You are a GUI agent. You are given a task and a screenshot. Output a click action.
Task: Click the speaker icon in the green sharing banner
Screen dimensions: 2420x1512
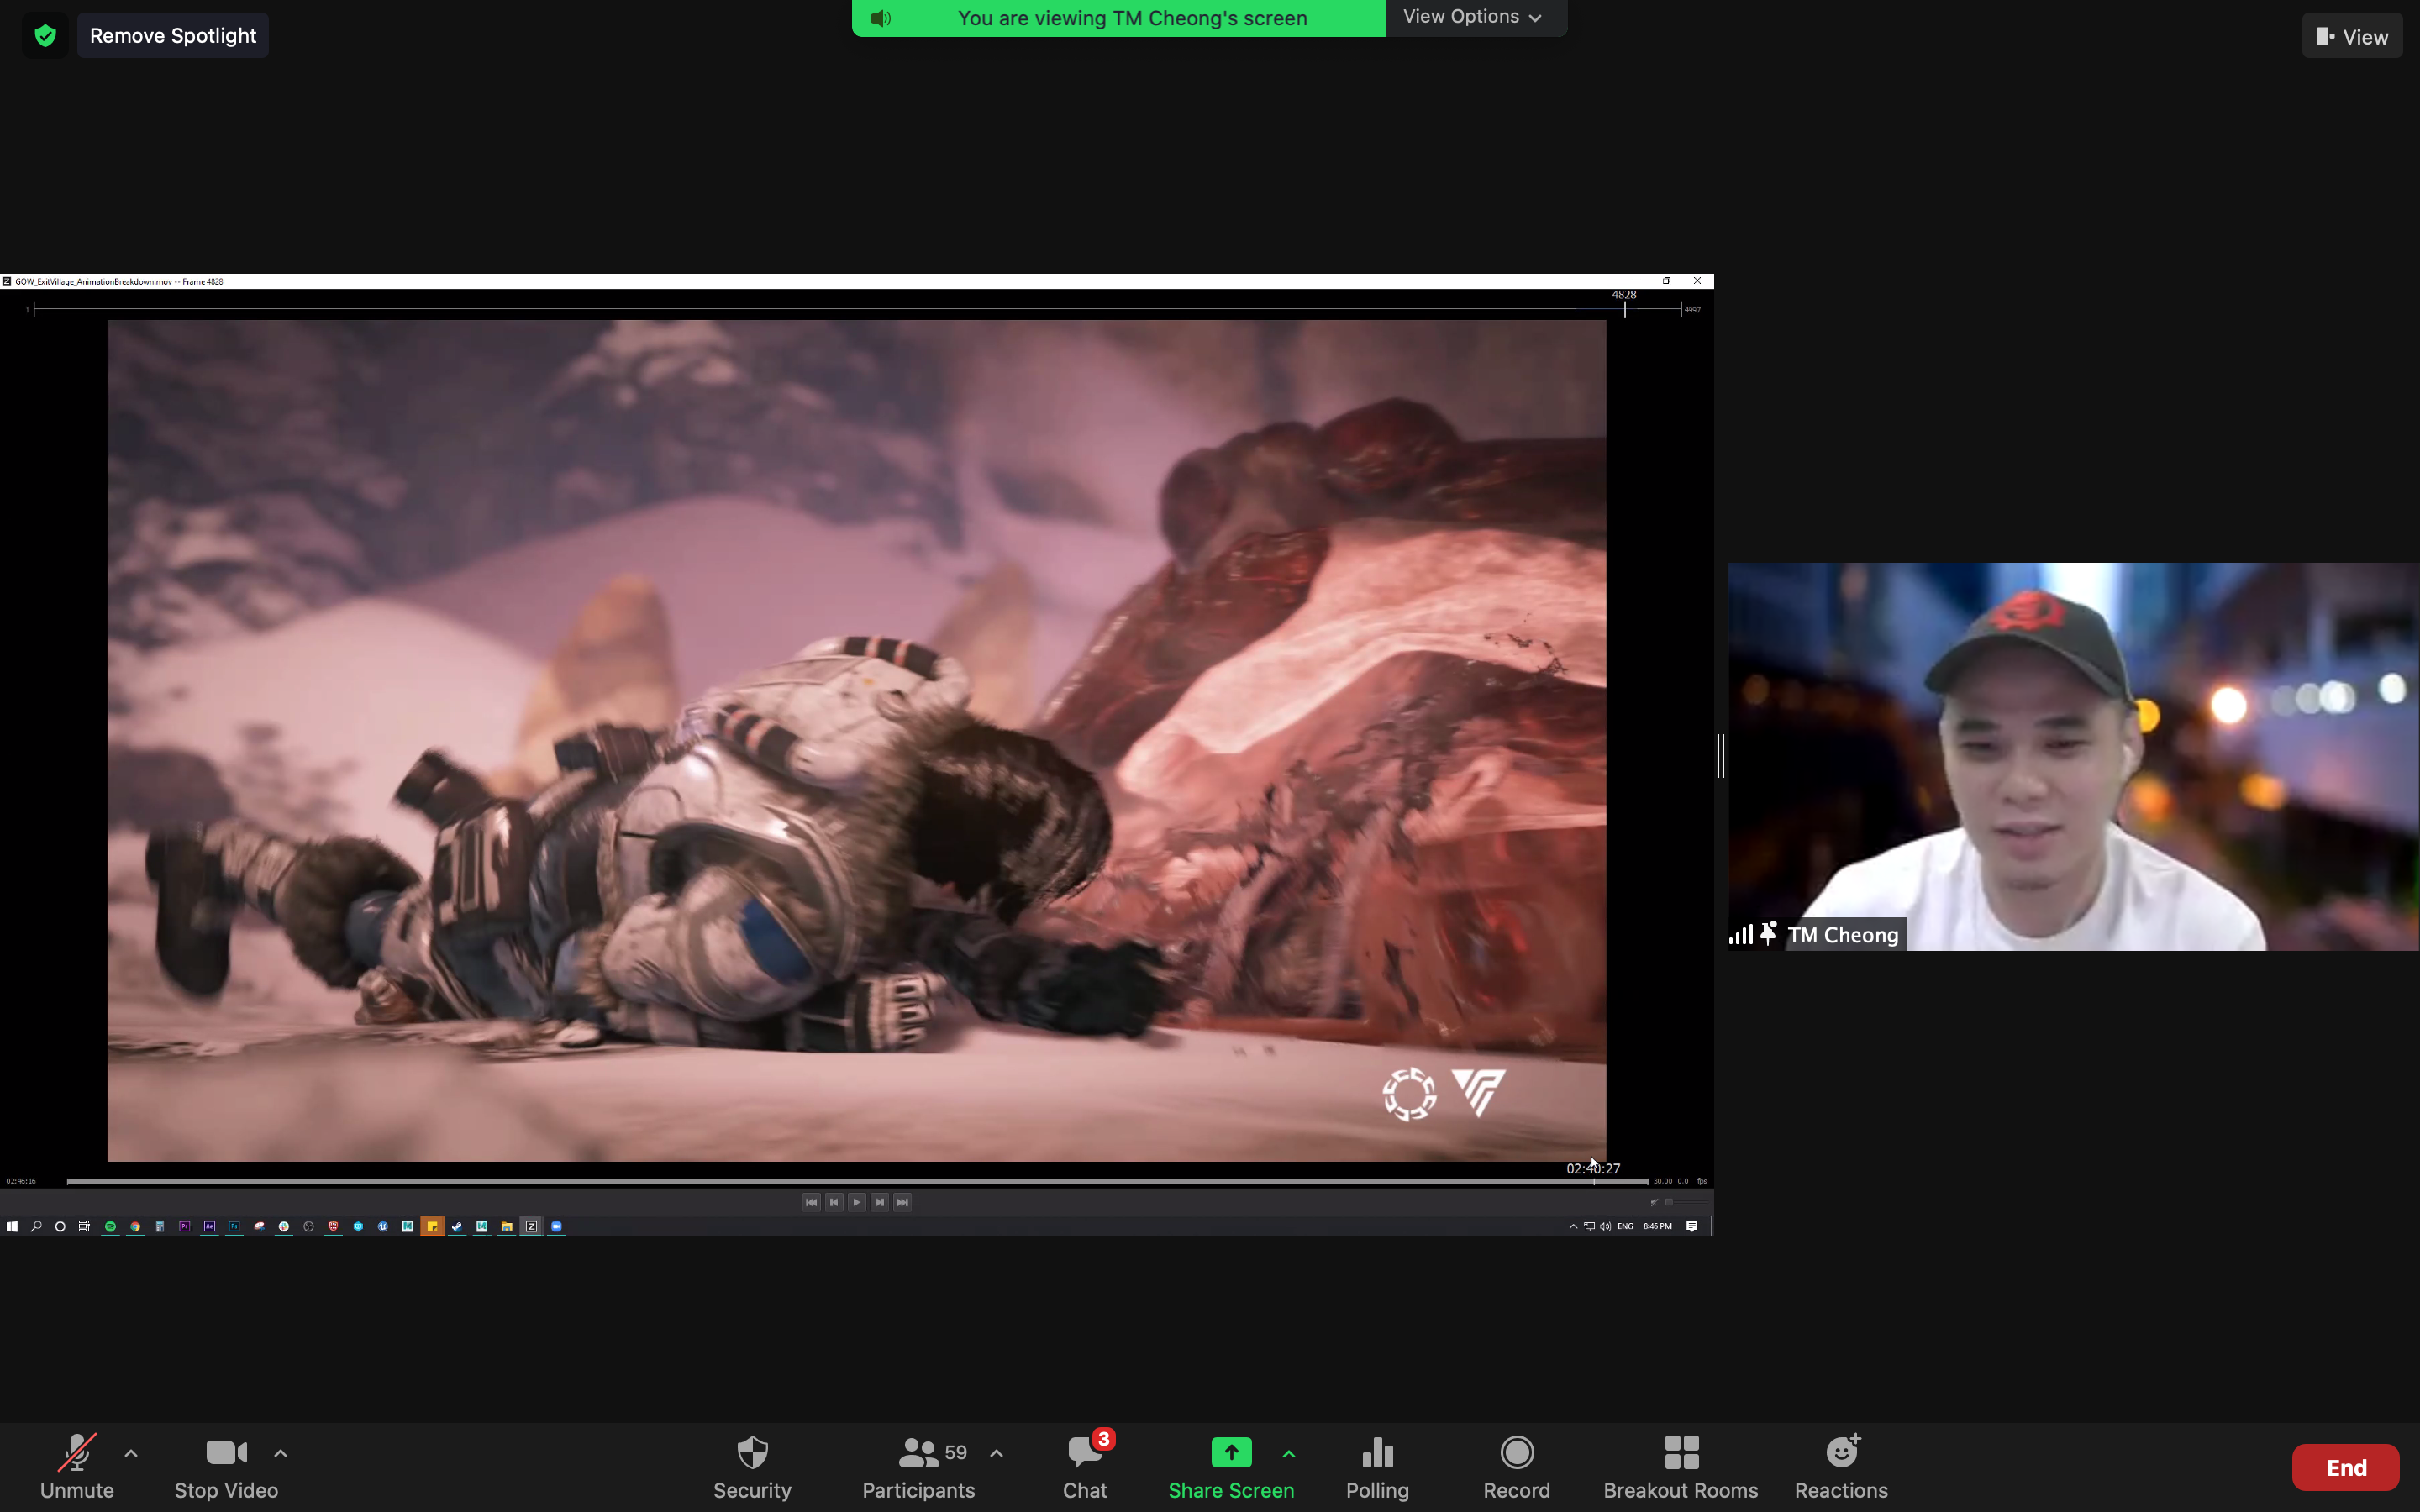880,18
